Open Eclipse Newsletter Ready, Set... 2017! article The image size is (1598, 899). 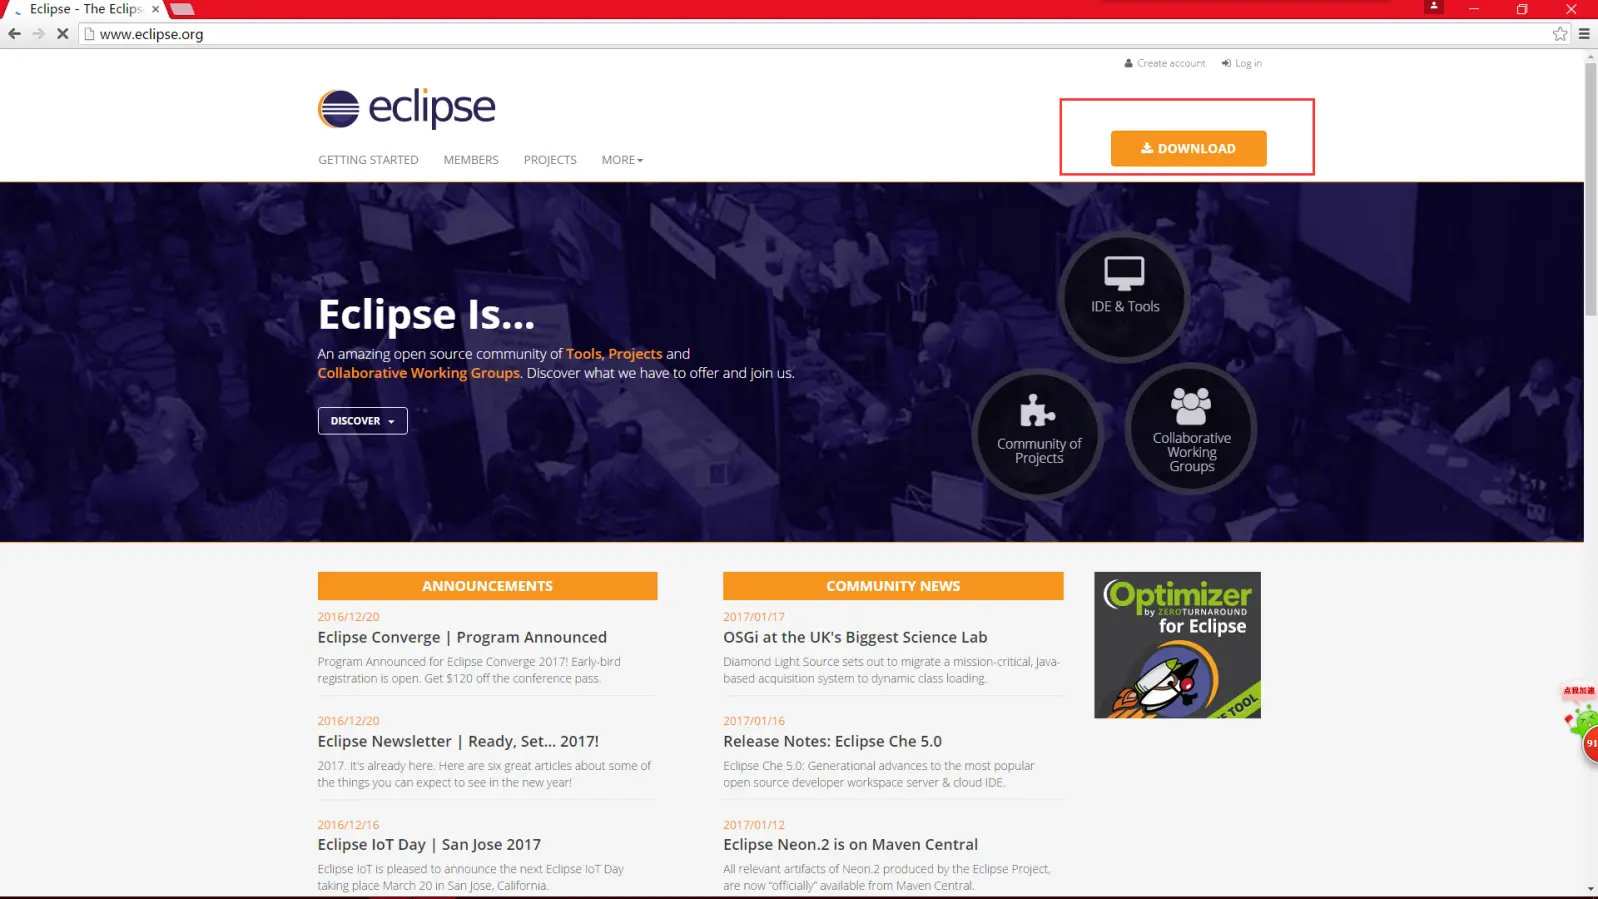[x=458, y=741]
